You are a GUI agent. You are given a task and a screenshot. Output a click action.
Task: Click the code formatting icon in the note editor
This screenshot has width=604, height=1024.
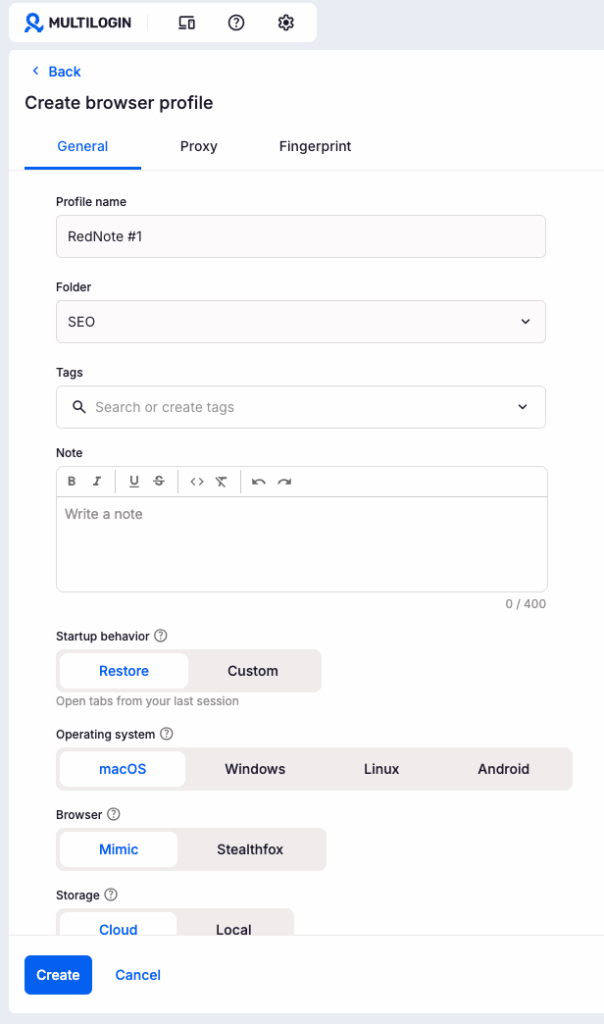[x=196, y=481]
